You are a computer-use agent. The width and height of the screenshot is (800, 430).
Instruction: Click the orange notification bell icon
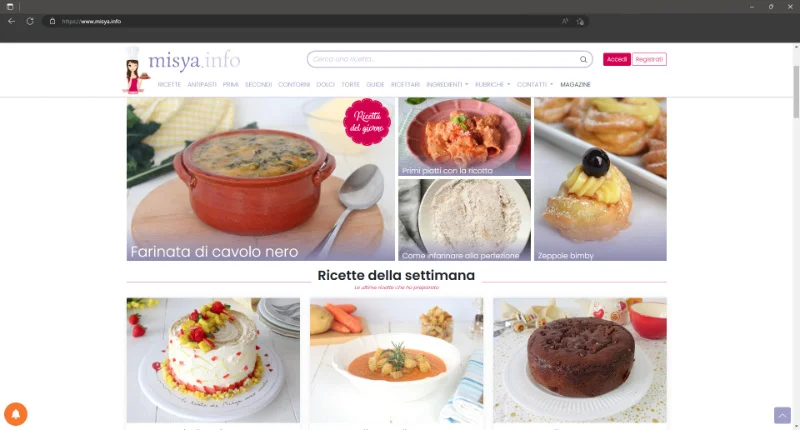16,414
